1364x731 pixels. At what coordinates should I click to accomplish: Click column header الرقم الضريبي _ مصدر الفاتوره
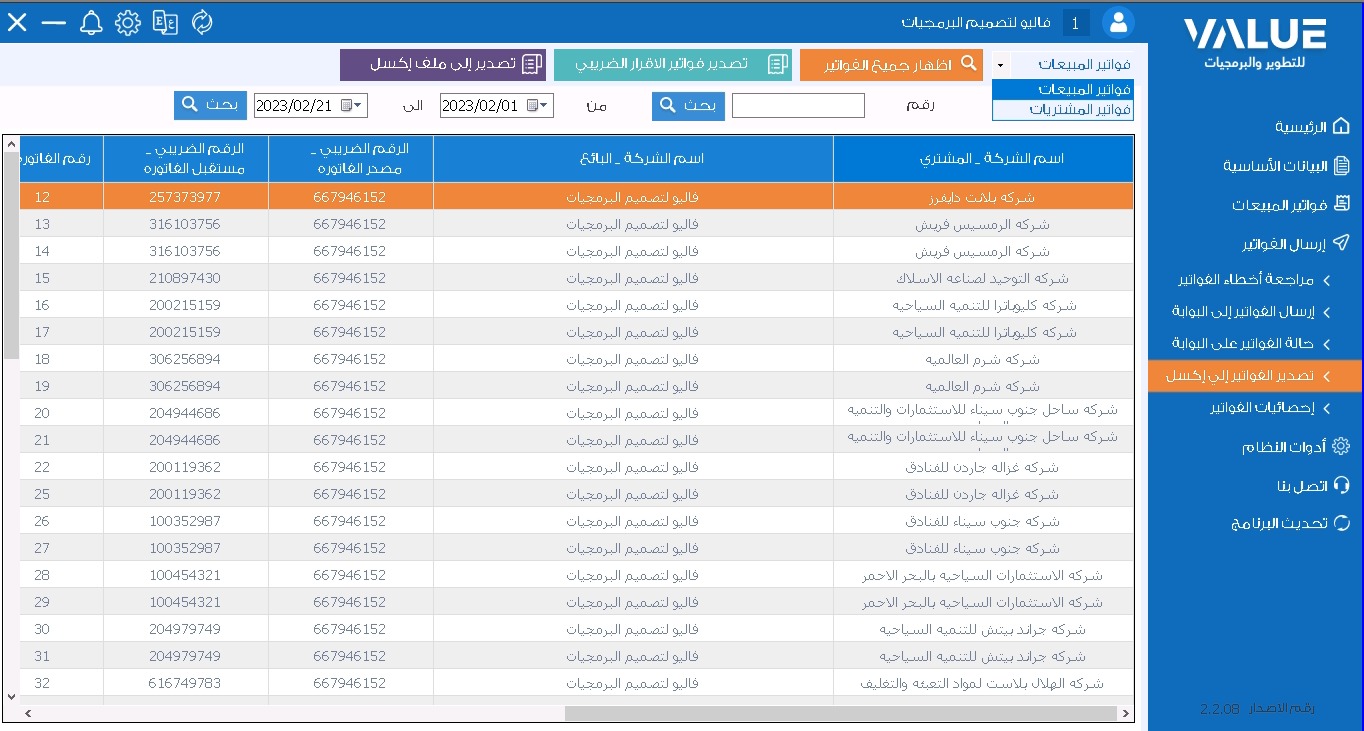[348, 159]
